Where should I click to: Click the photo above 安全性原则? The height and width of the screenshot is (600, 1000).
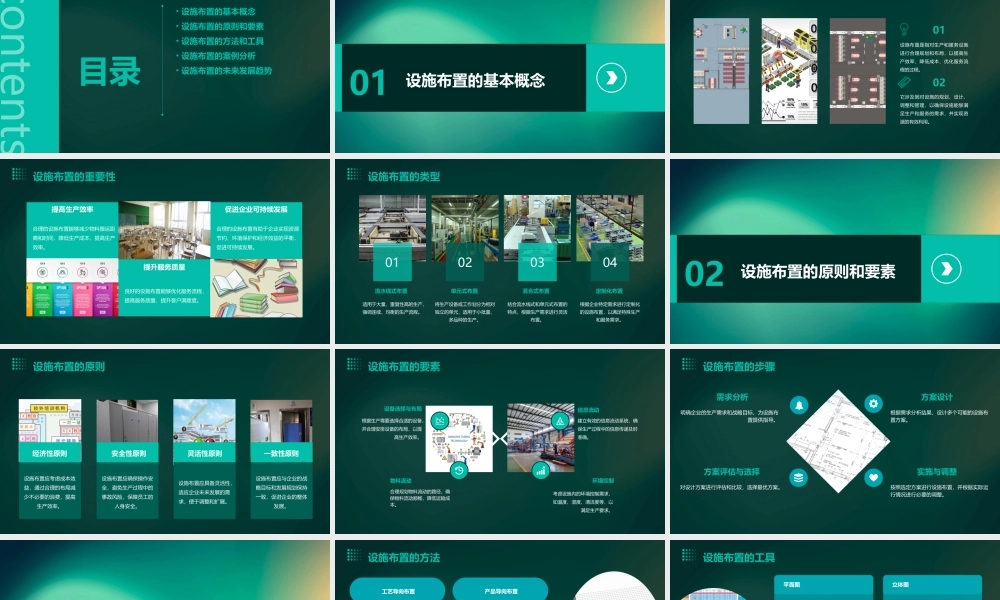(128, 421)
